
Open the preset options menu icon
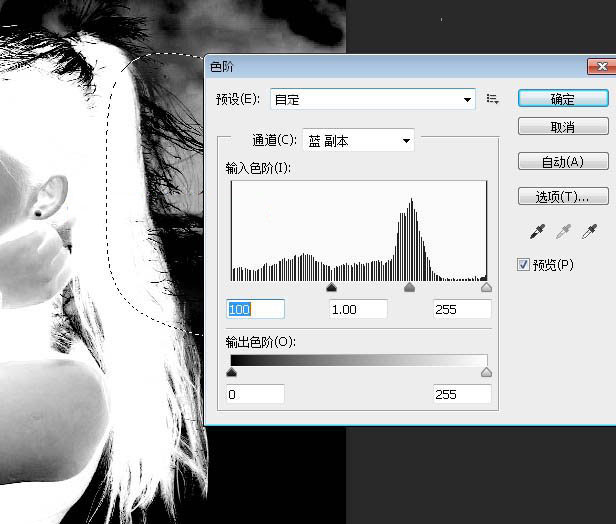point(492,99)
